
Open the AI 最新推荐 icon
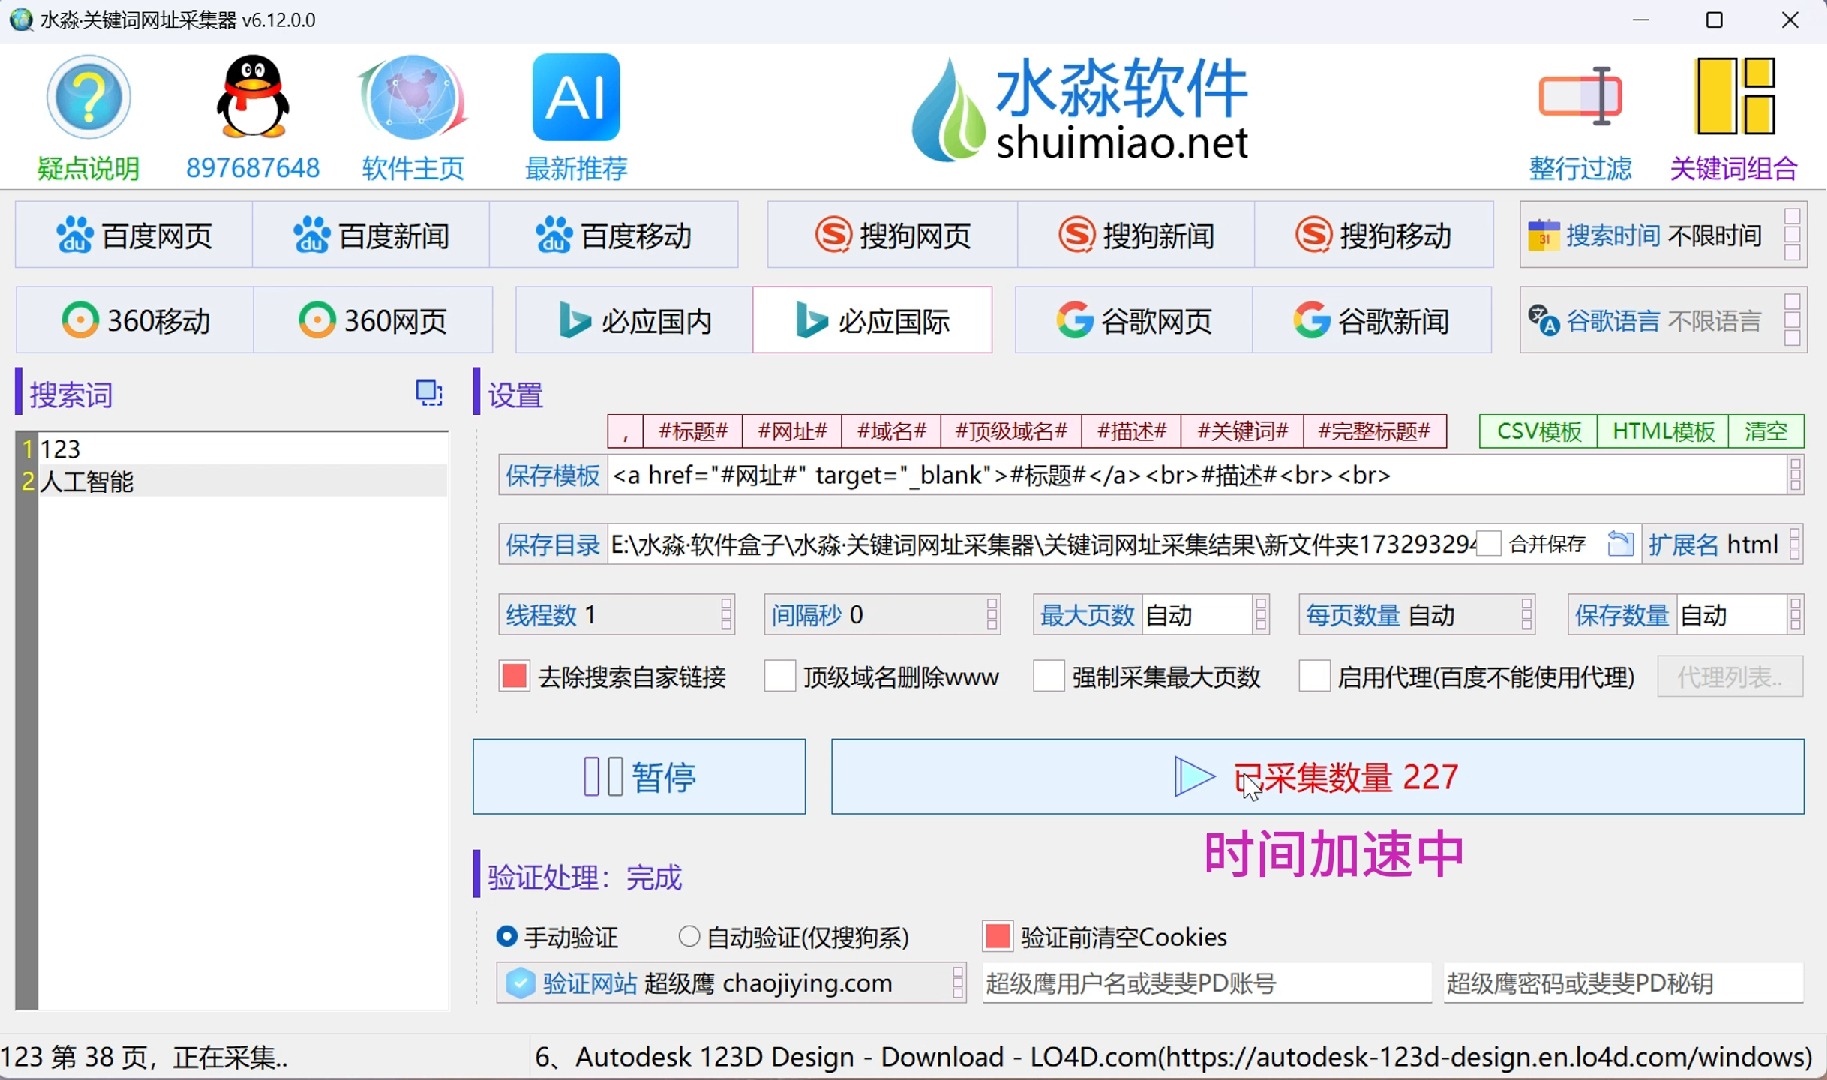576,118
